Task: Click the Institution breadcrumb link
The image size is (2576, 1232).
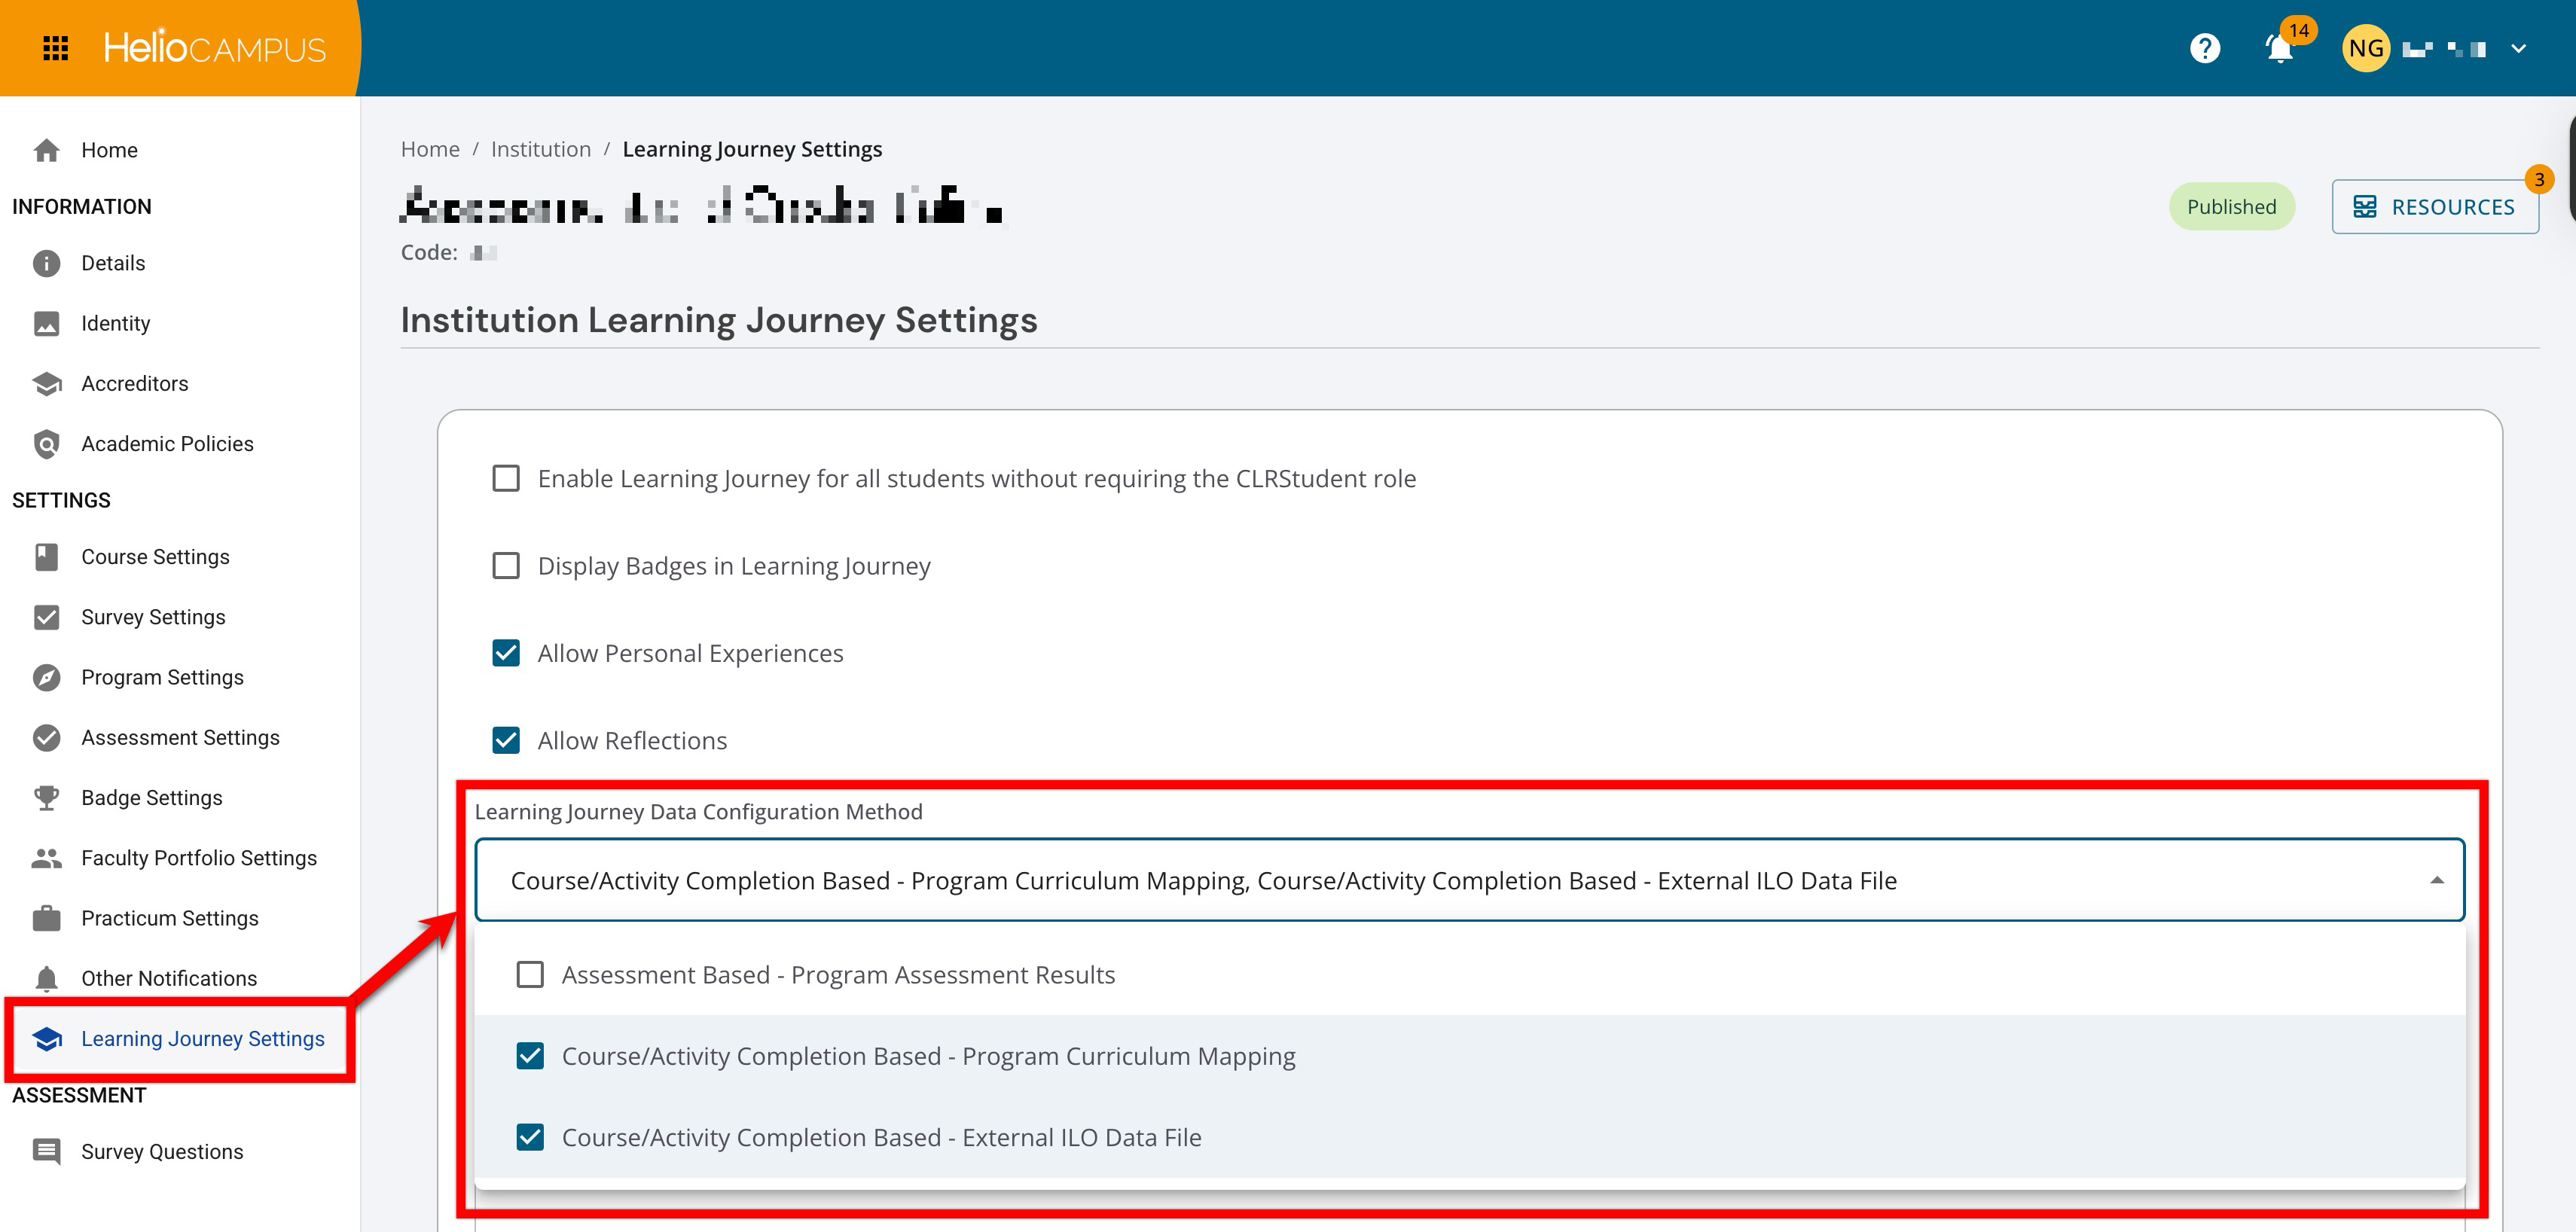Action: coord(541,149)
